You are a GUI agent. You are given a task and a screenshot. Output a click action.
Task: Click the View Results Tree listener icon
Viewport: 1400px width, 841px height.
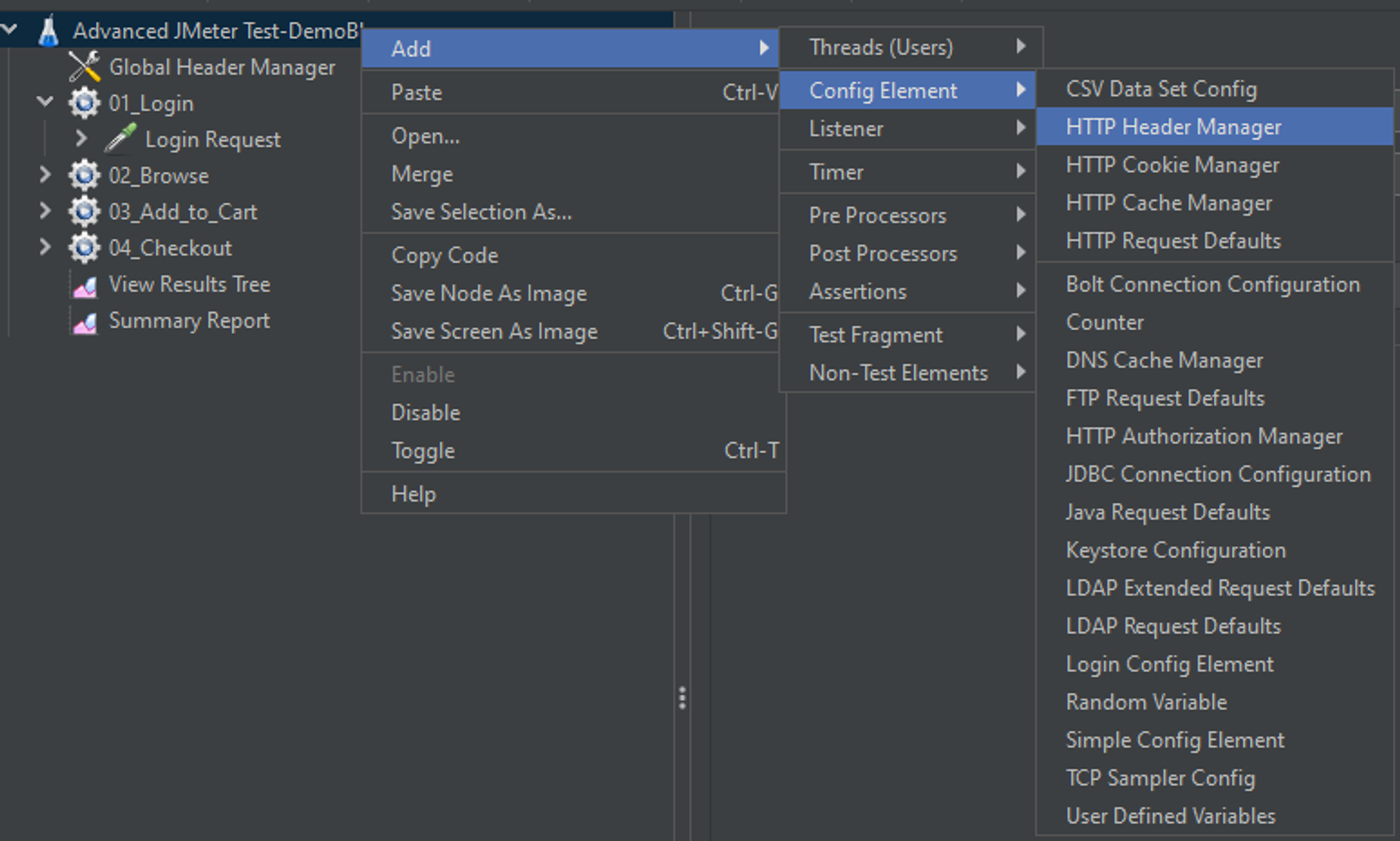coord(84,286)
